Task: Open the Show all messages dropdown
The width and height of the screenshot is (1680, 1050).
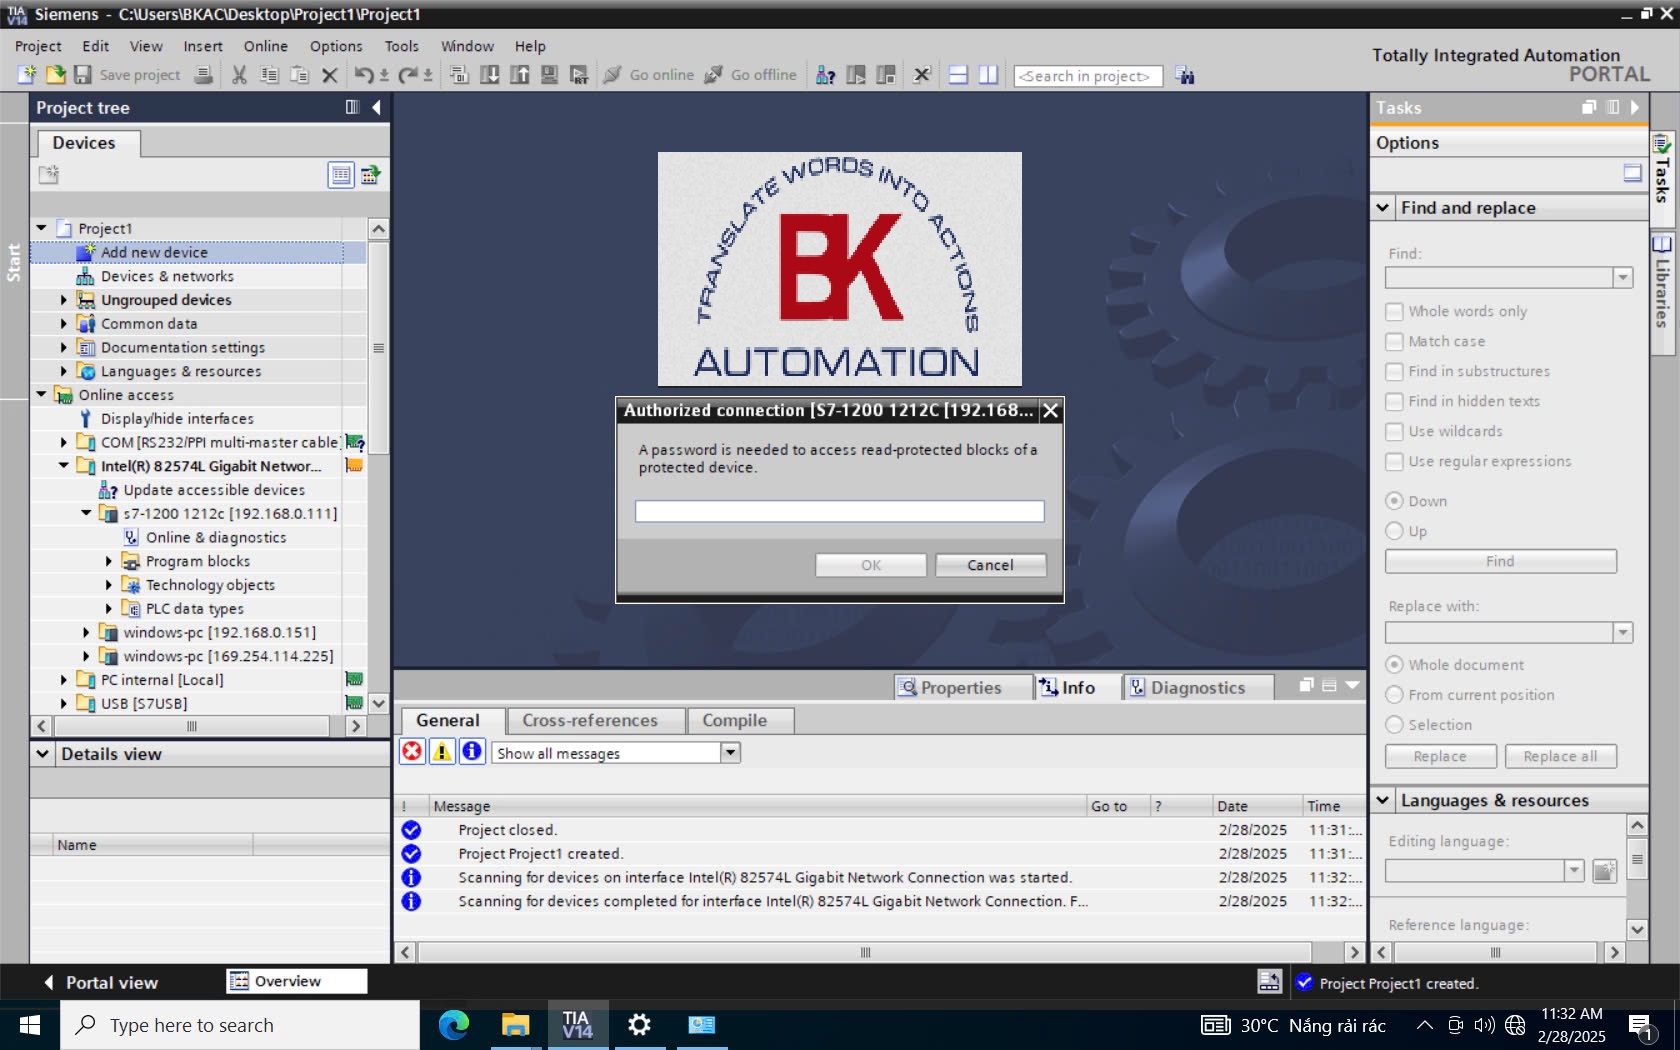Action: click(x=730, y=753)
